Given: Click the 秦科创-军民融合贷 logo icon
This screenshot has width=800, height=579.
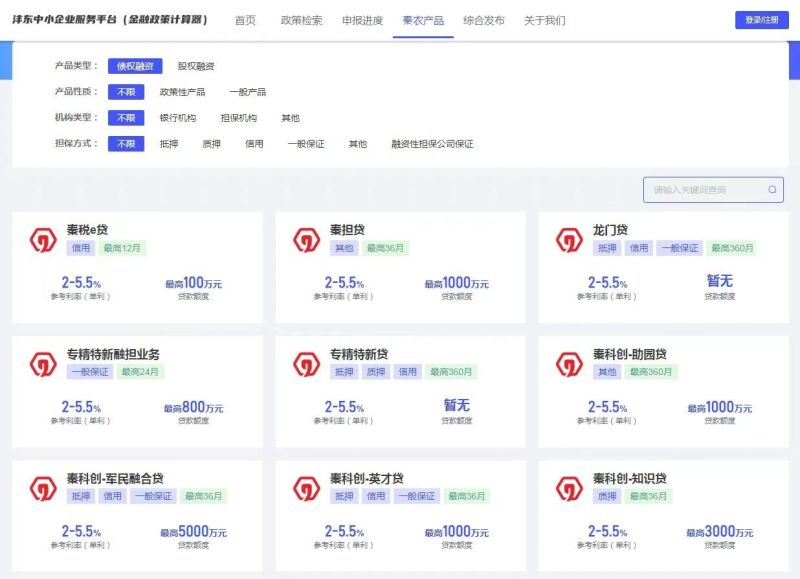Looking at the screenshot, I should pos(43,488).
